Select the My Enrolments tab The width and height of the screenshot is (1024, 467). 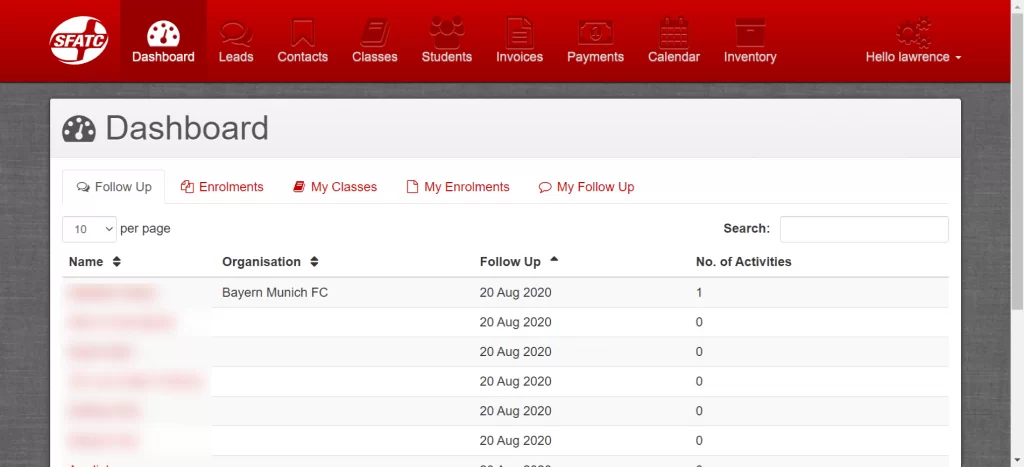[458, 187]
